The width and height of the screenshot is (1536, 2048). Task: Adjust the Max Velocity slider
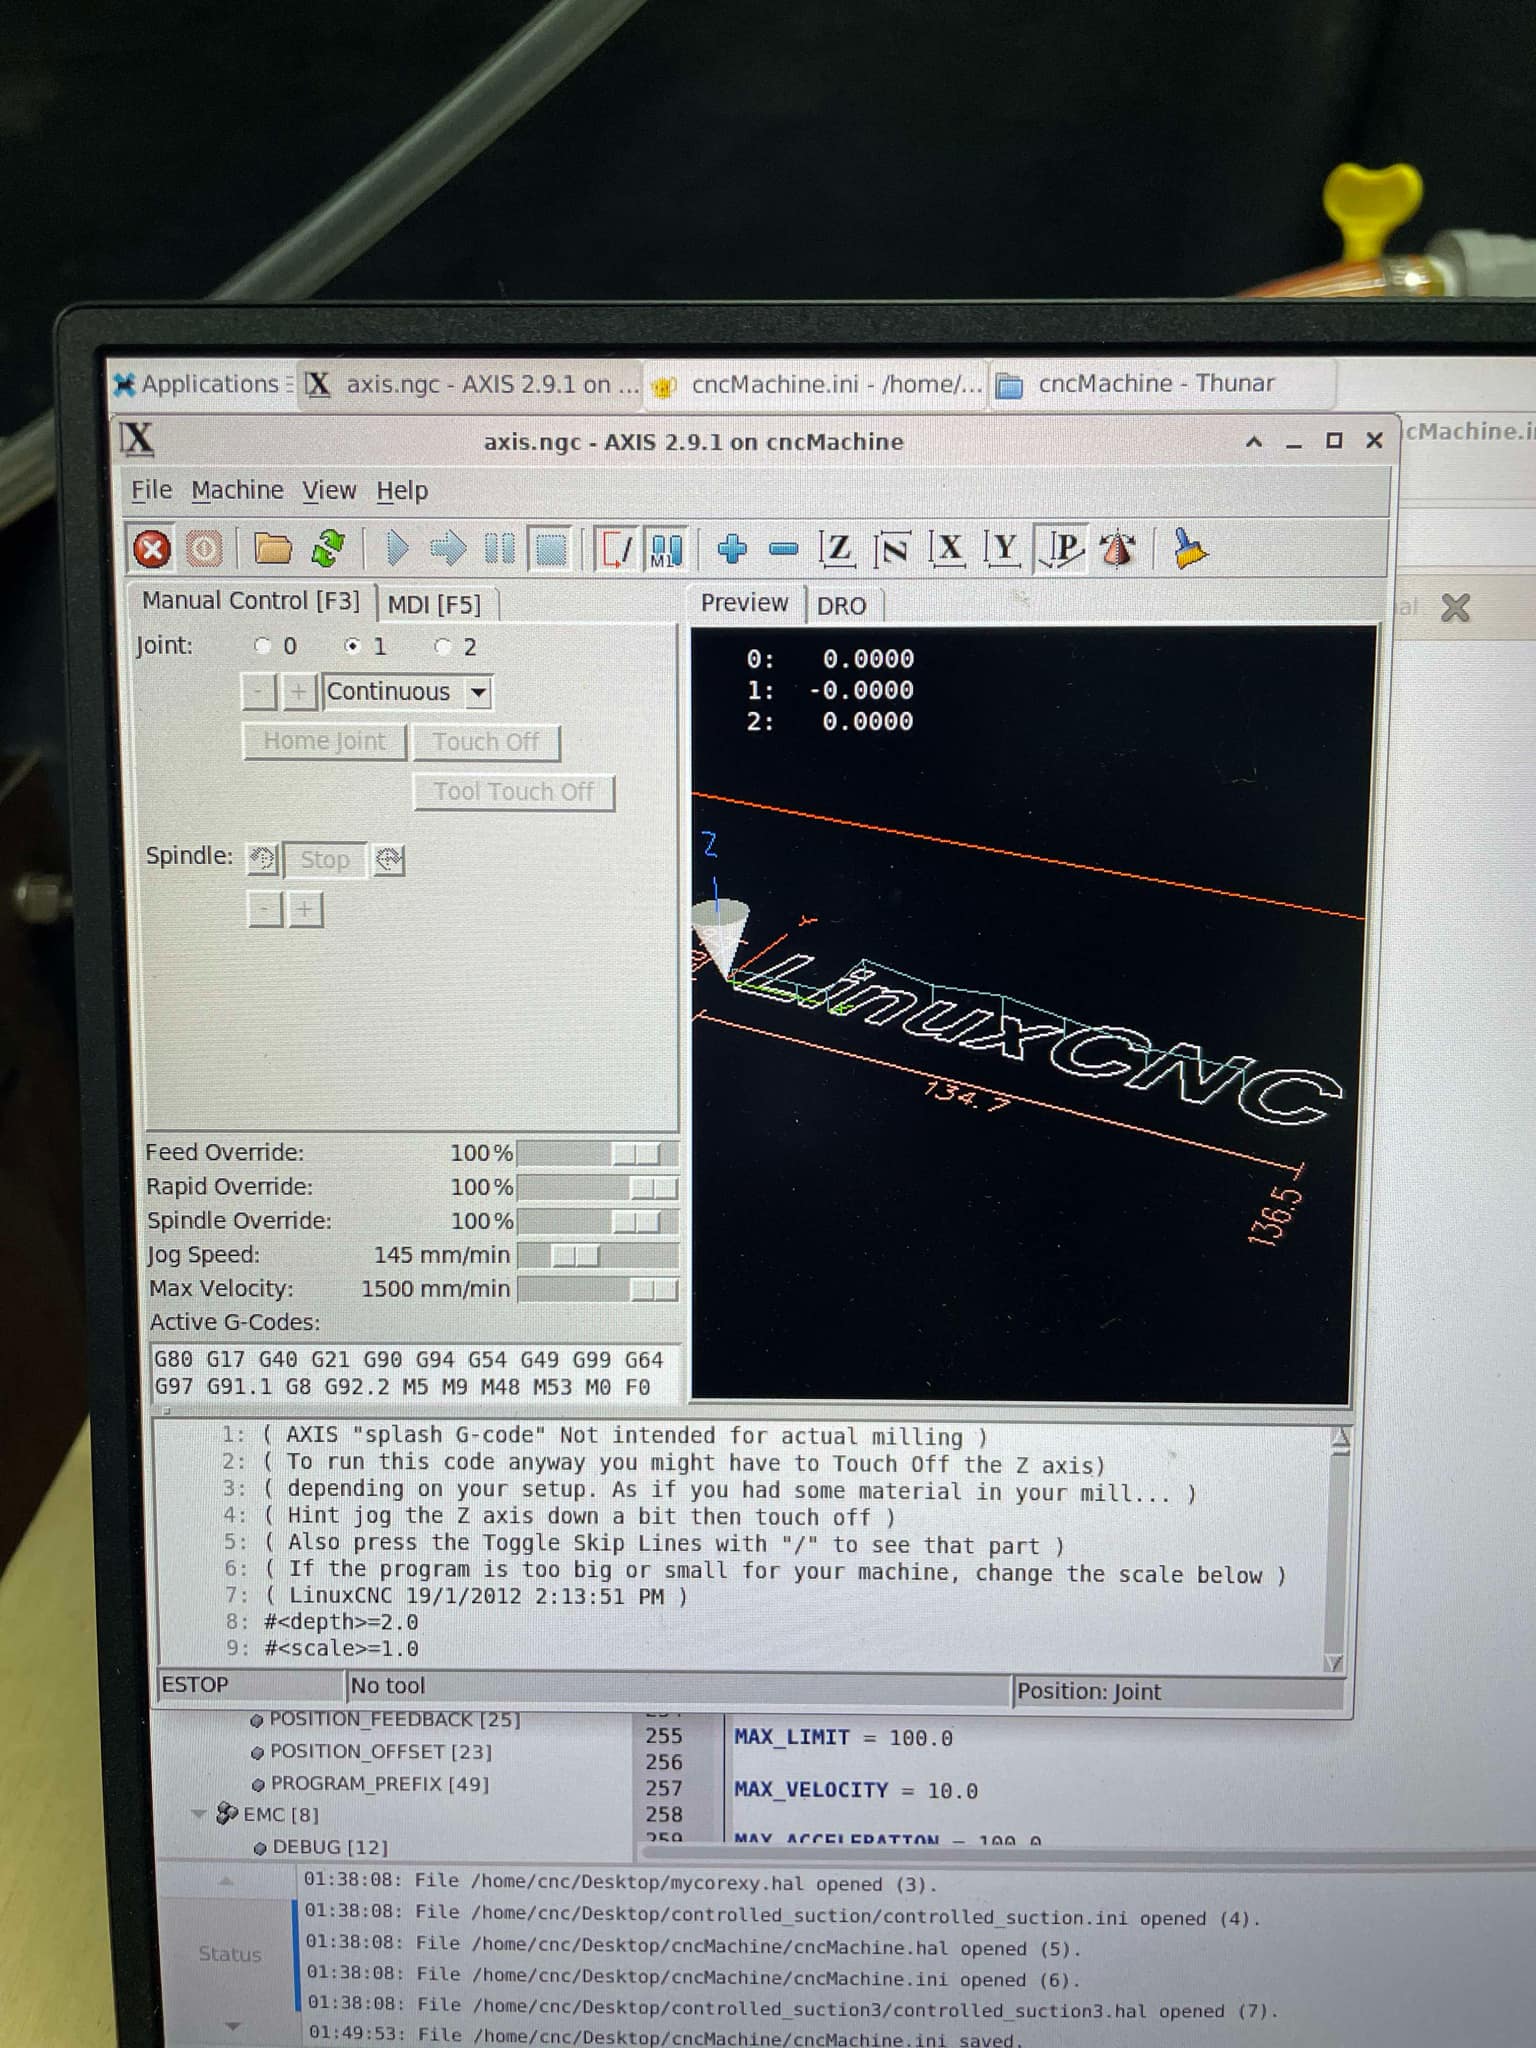tap(597, 1290)
